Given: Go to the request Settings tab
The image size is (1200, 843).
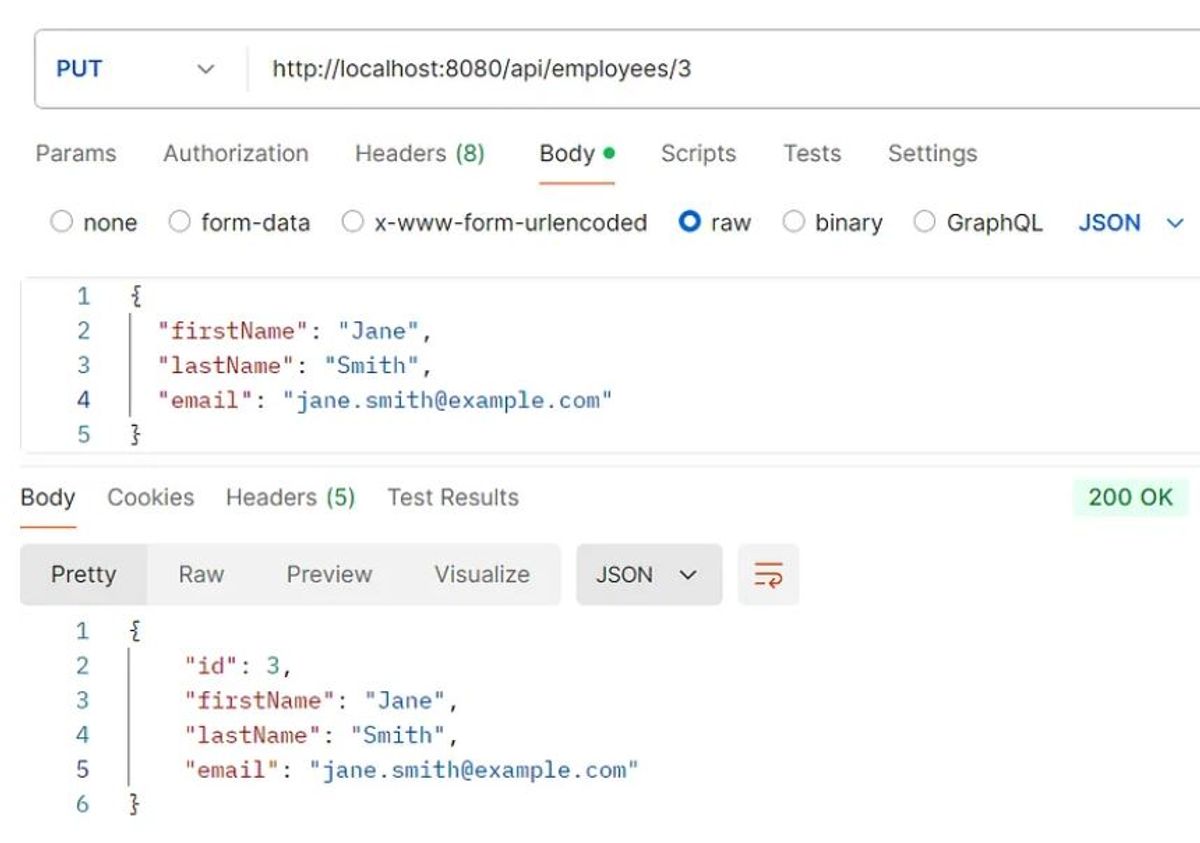Looking at the screenshot, I should click(x=932, y=154).
